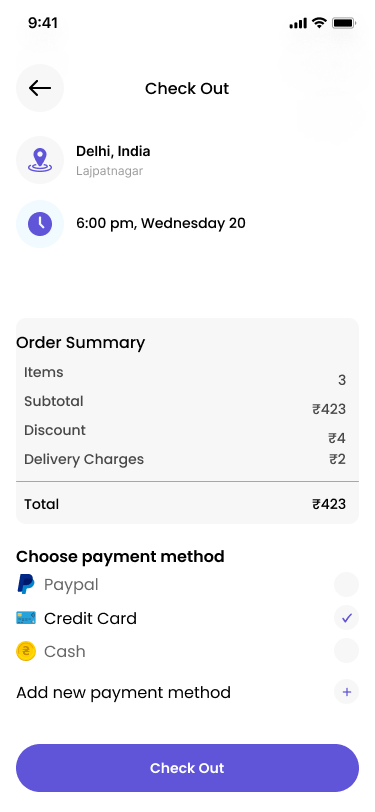Tap the Order Summary heading
Screen dimensions: 375x812
(80, 343)
